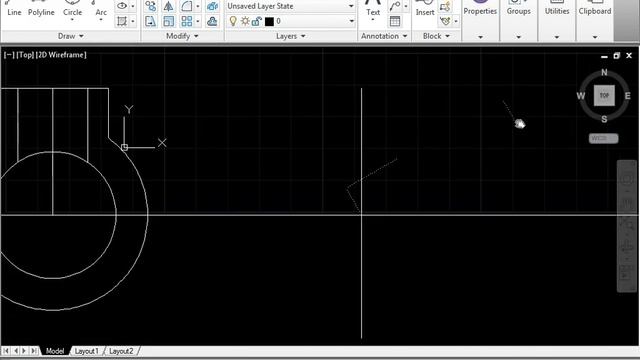Image resolution: width=640 pixels, height=360 pixels.
Task: Click the black layer color swatch
Action: pyautogui.click(x=269, y=21)
